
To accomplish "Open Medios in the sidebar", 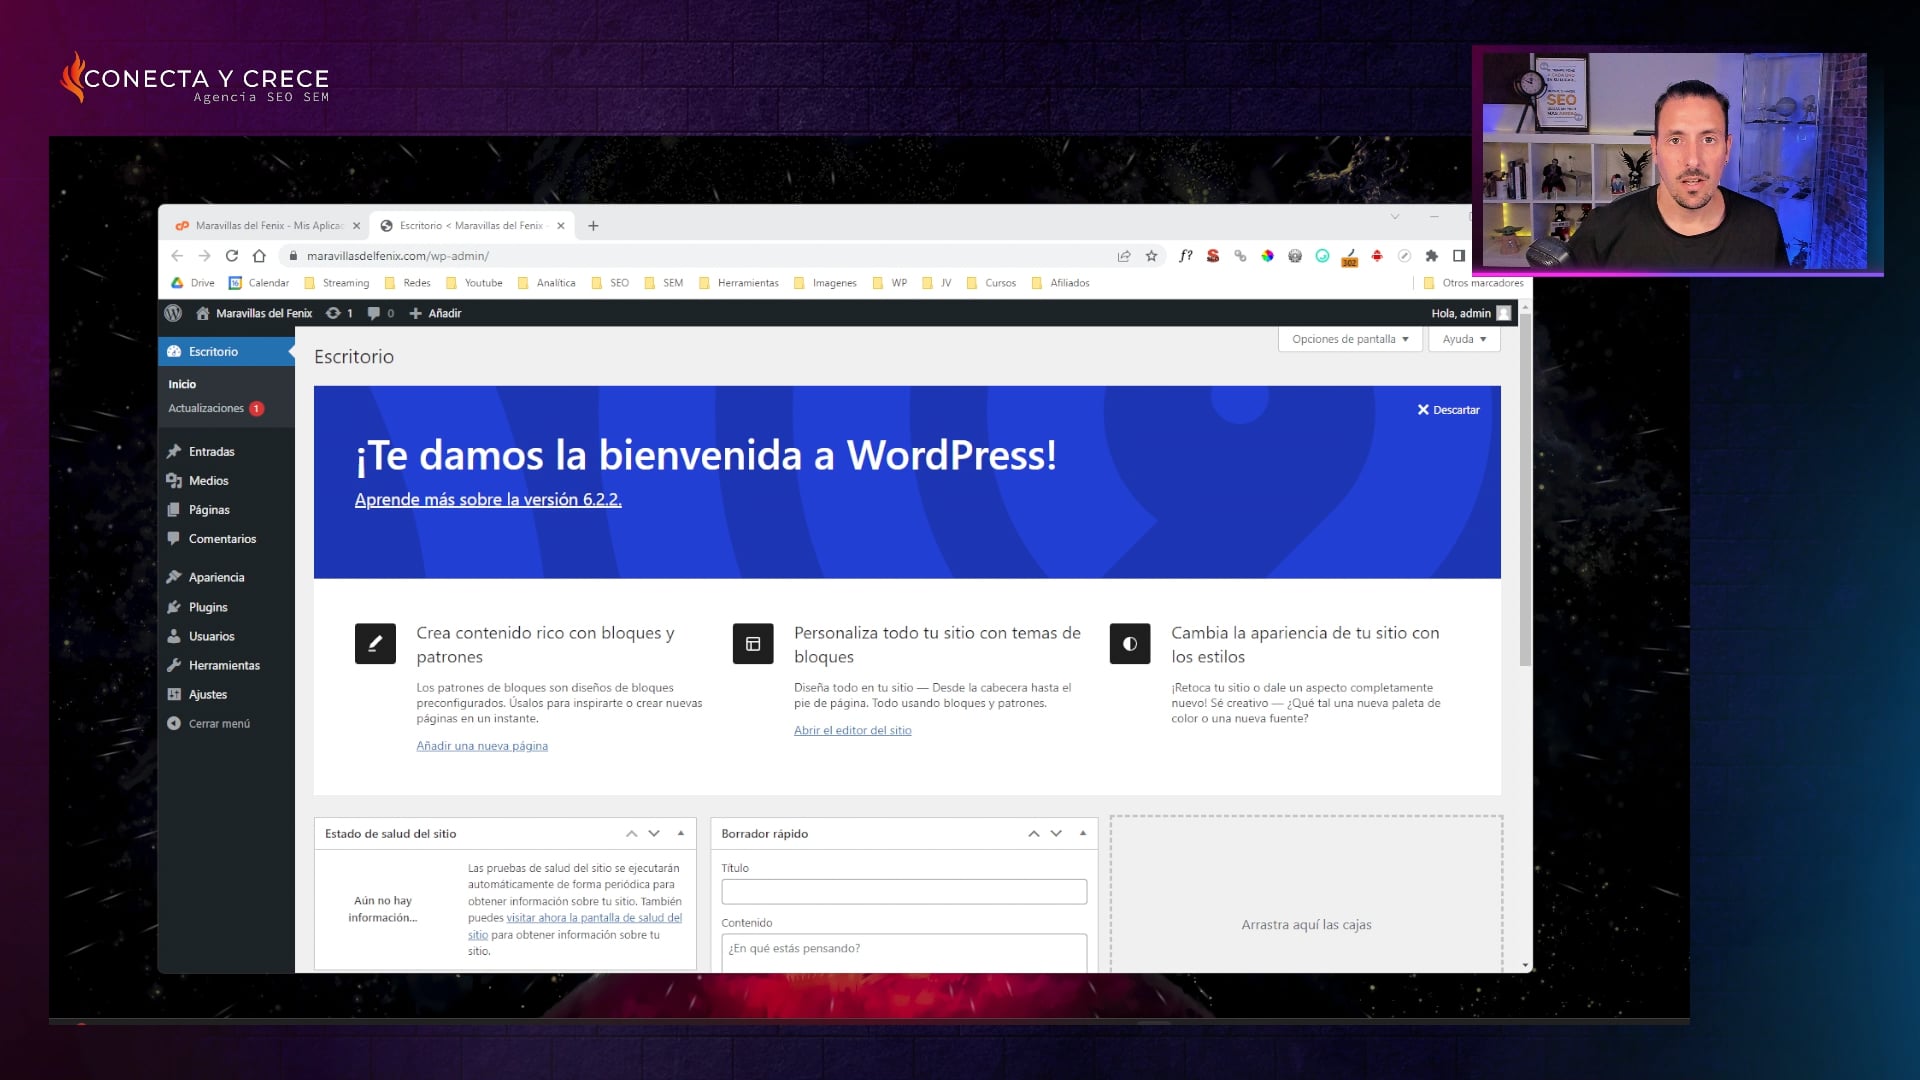I will [x=208, y=481].
